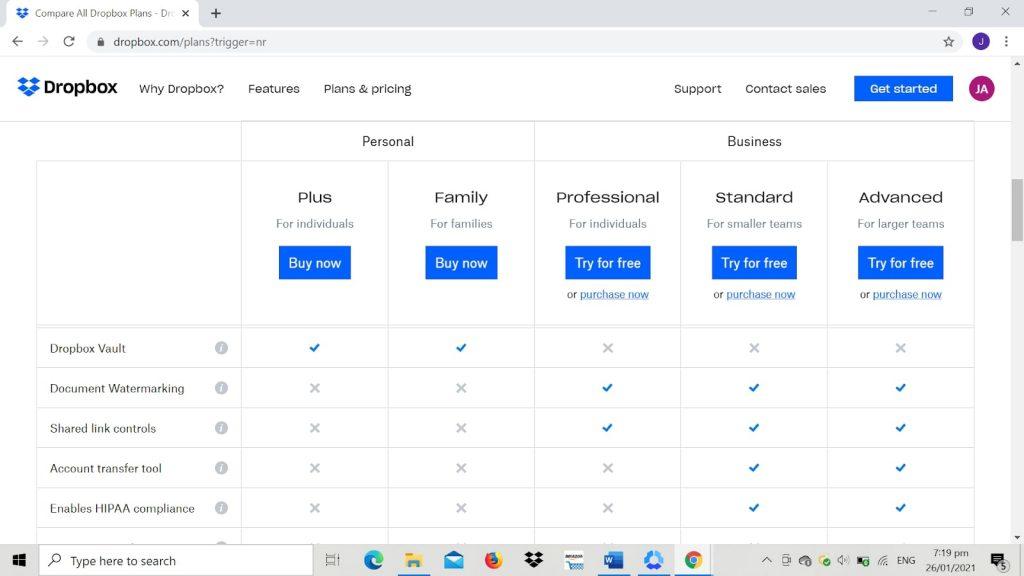Try the Advanced plan for free
Image resolution: width=1024 pixels, height=576 pixels.
(901, 263)
